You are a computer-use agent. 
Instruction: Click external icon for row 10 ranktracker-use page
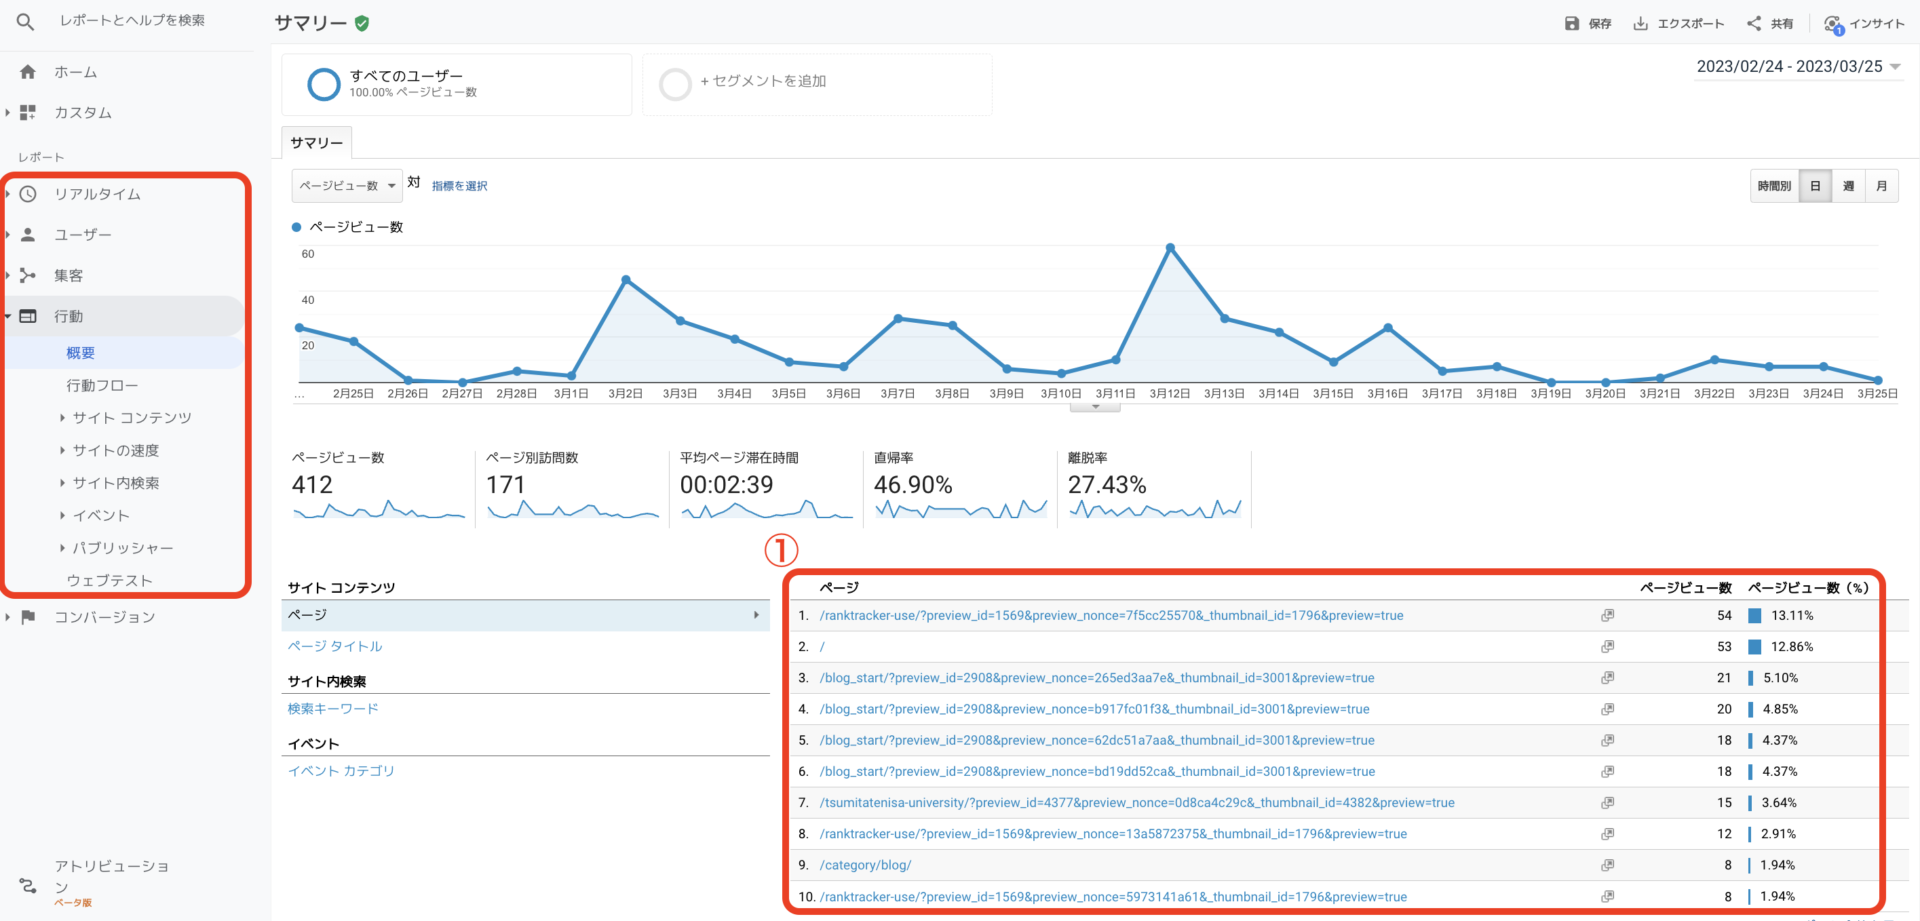[1607, 897]
